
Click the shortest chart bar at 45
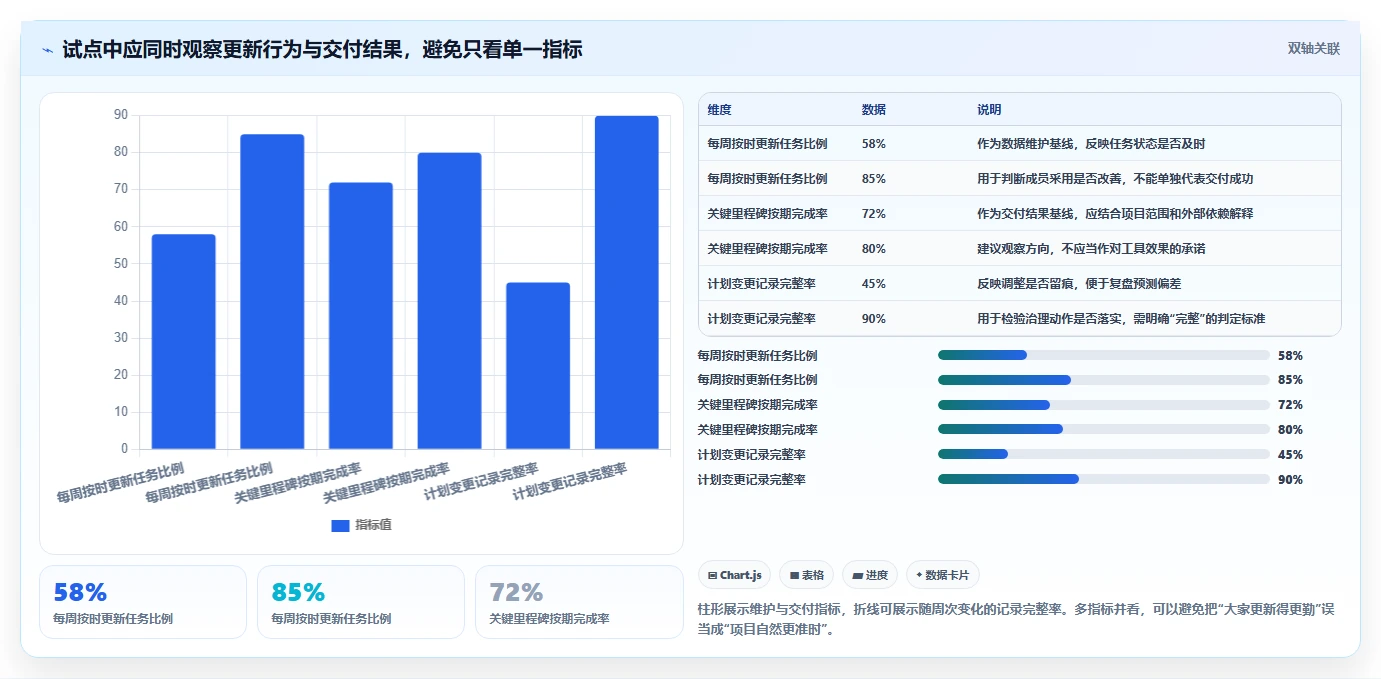538,366
